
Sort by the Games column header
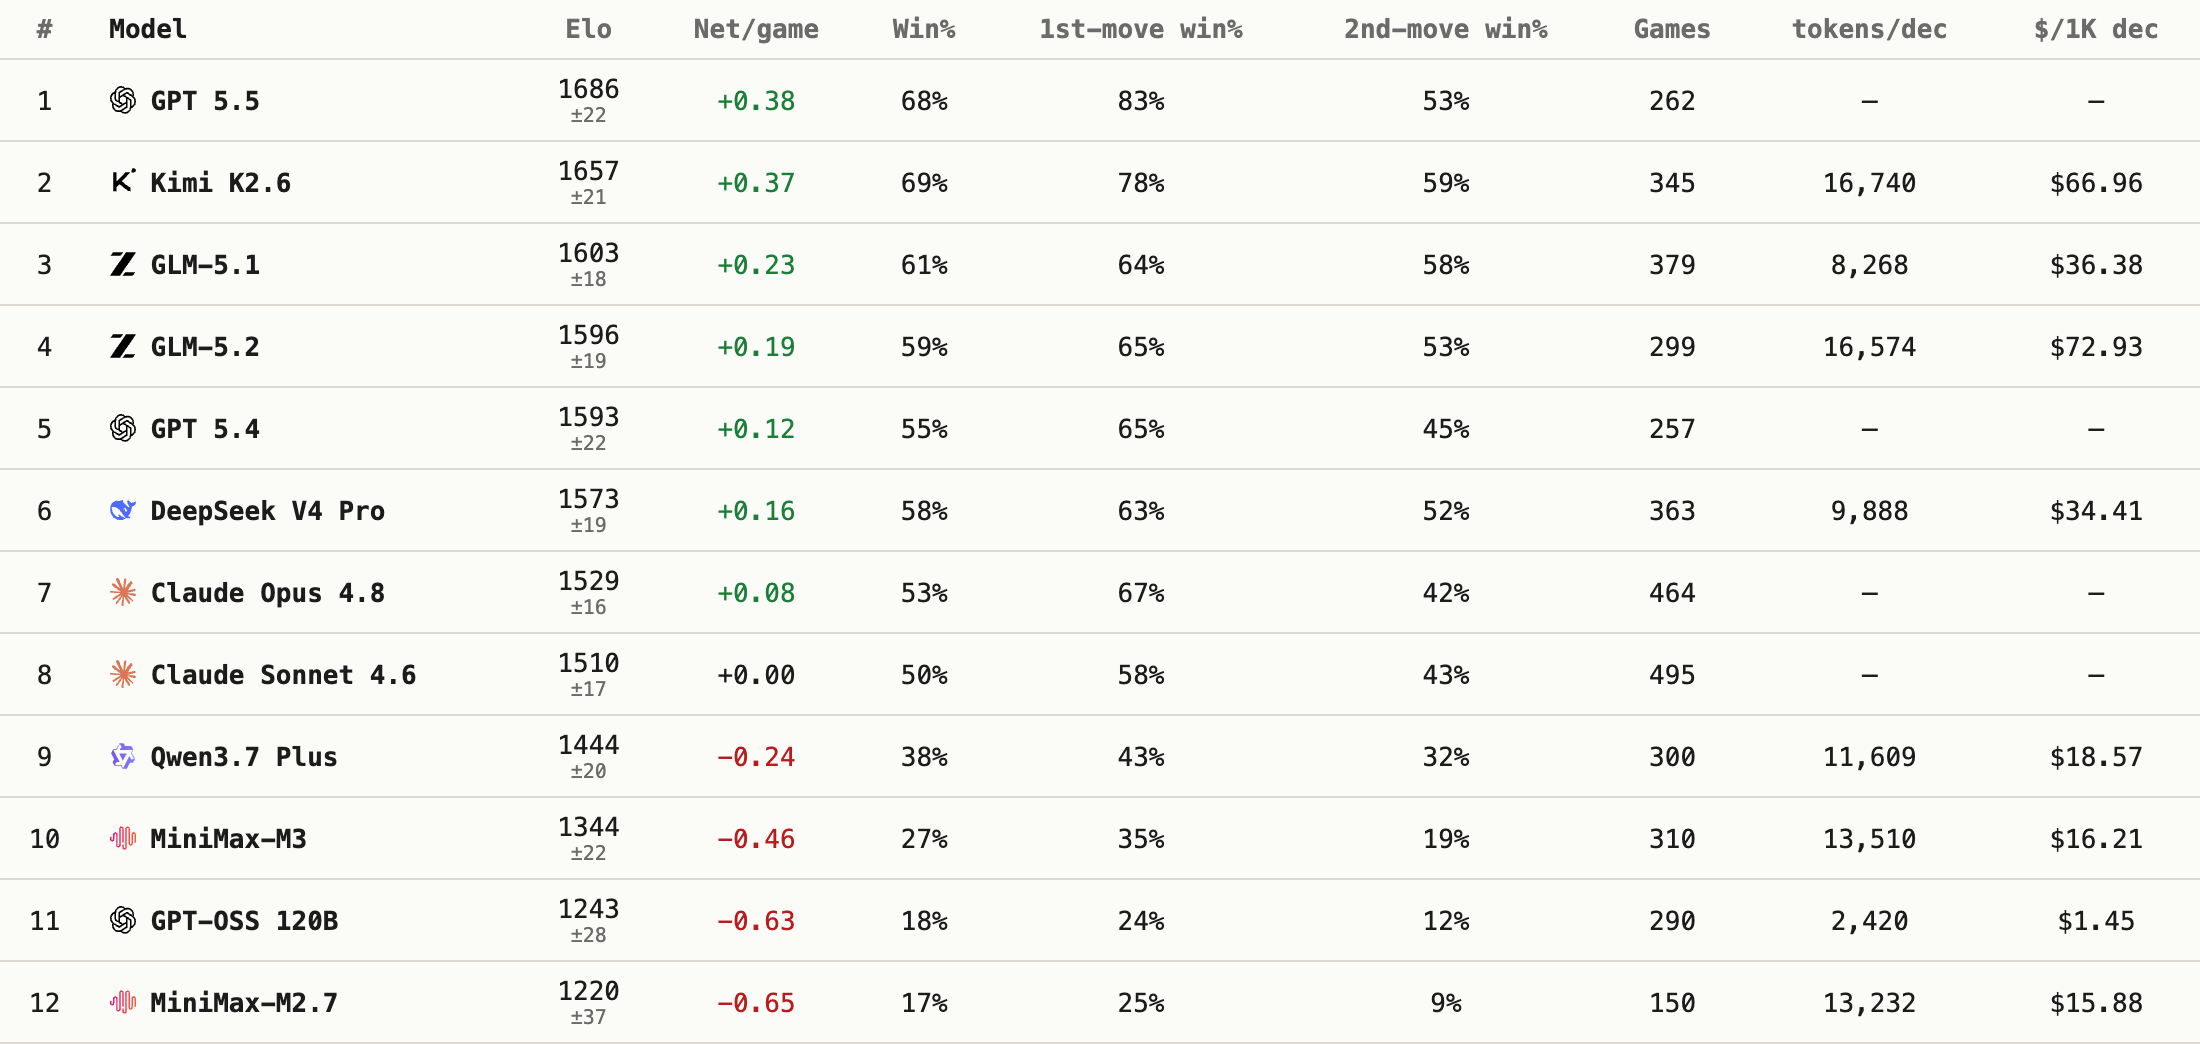click(1672, 29)
